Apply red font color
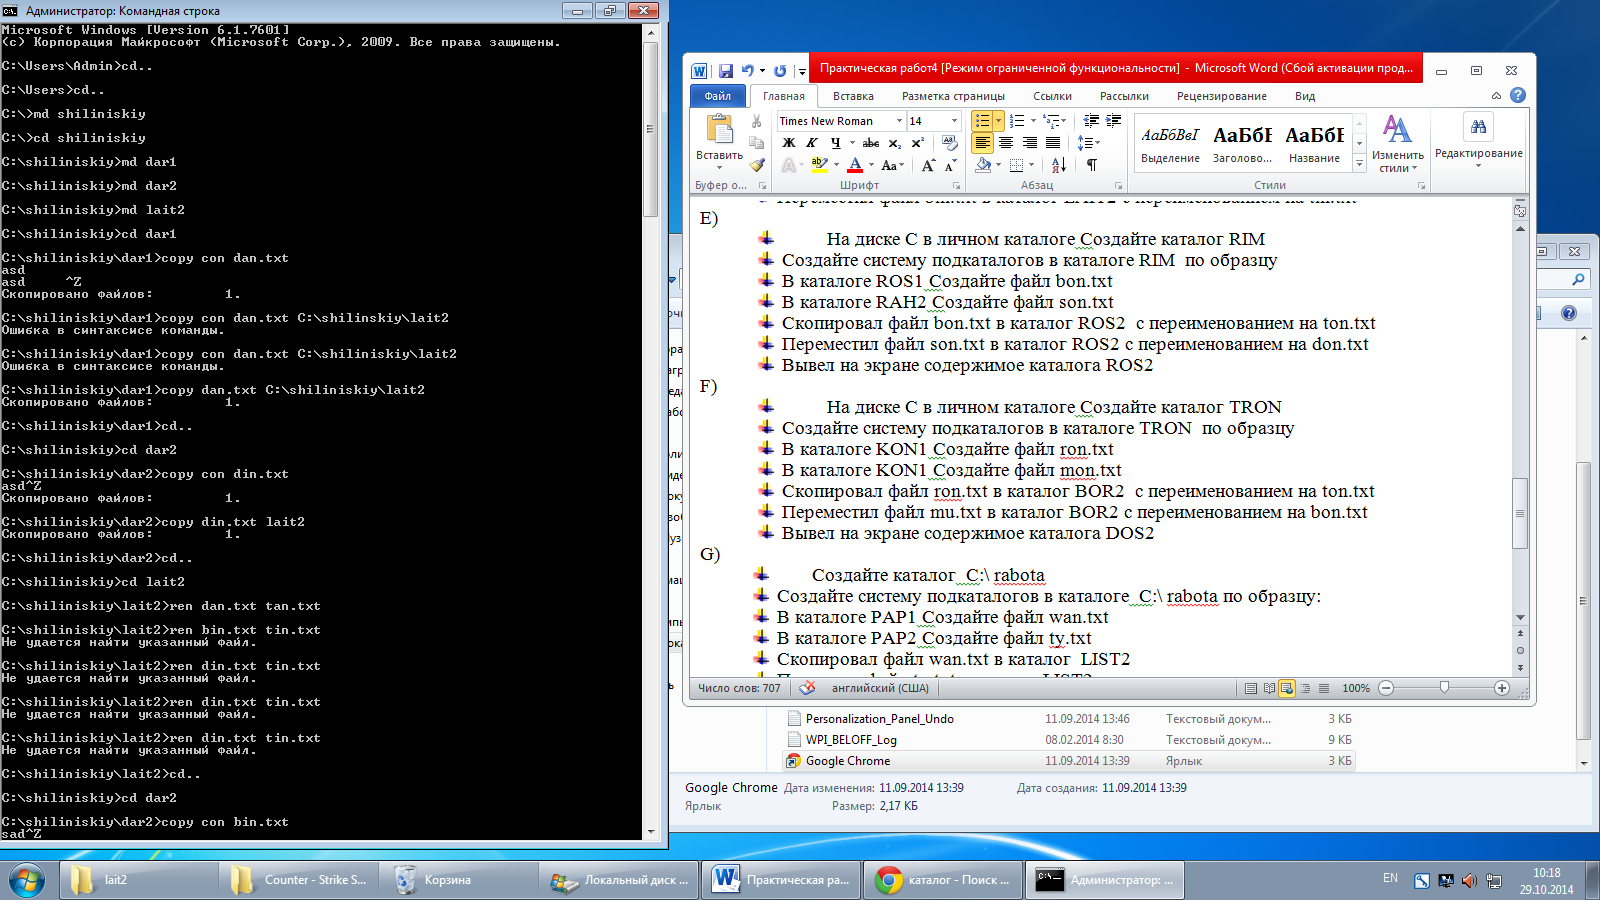The width and height of the screenshot is (1600, 900). 855,165
